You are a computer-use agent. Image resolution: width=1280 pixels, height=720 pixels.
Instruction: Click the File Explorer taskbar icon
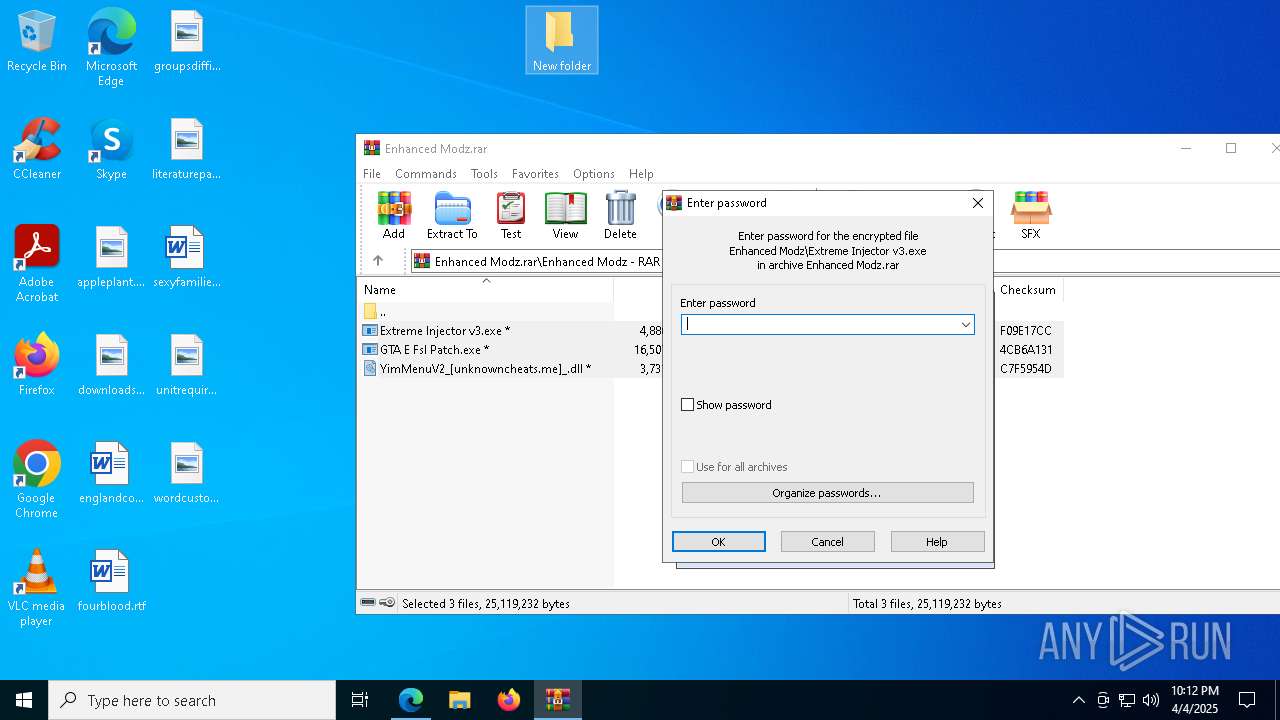click(x=459, y=700)
